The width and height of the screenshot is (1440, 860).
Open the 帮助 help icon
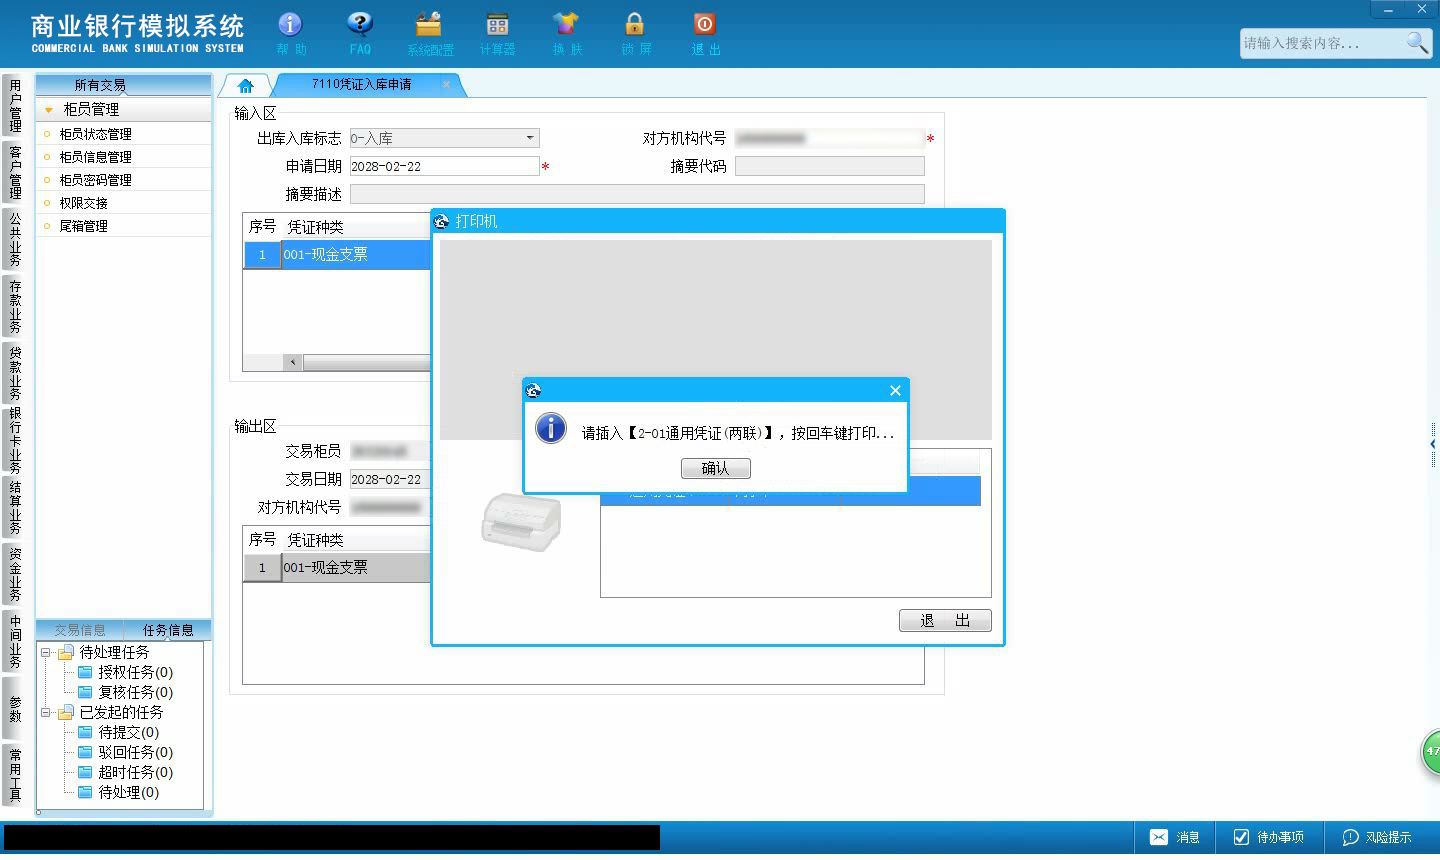290,34
